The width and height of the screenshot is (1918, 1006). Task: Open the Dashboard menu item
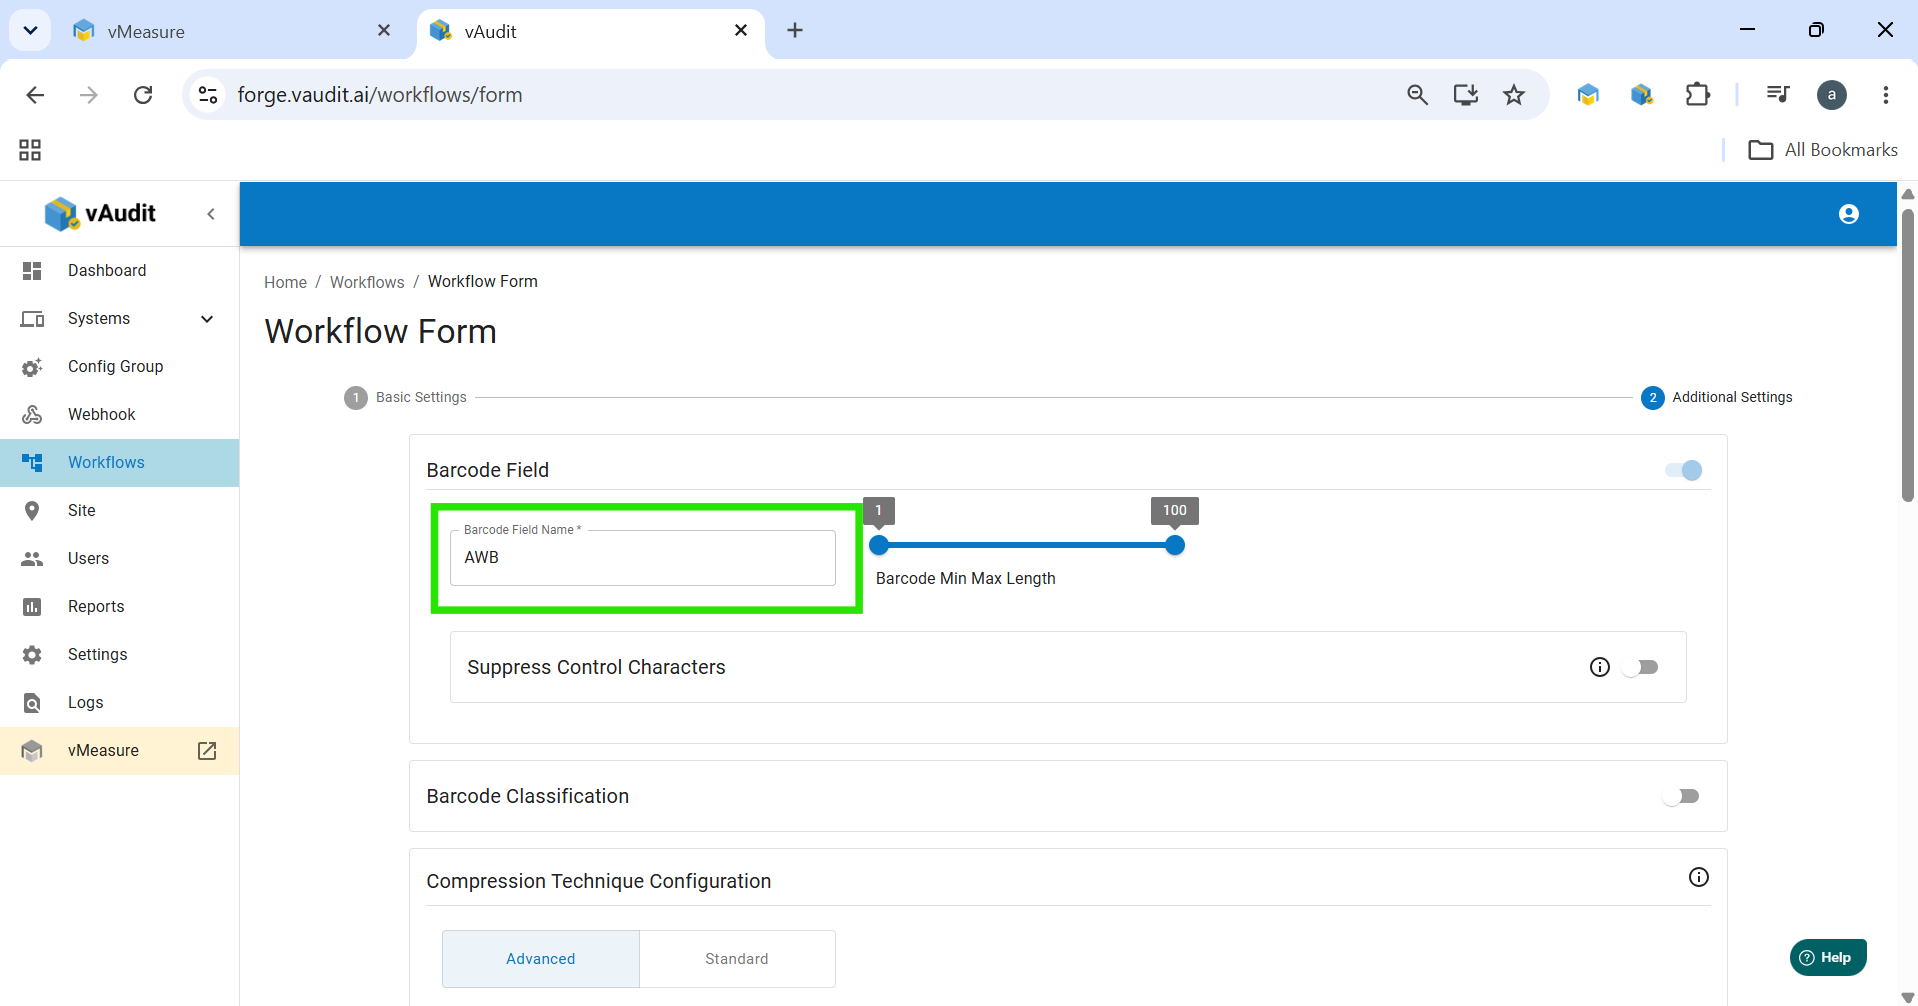(119, 271)
